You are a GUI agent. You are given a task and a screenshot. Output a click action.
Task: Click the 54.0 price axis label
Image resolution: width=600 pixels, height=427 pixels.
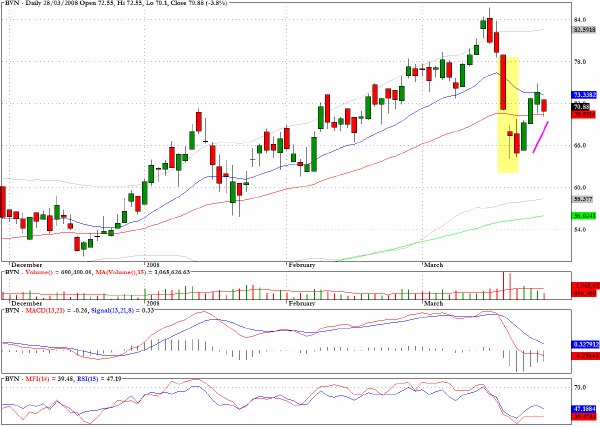tap(579, 230)
